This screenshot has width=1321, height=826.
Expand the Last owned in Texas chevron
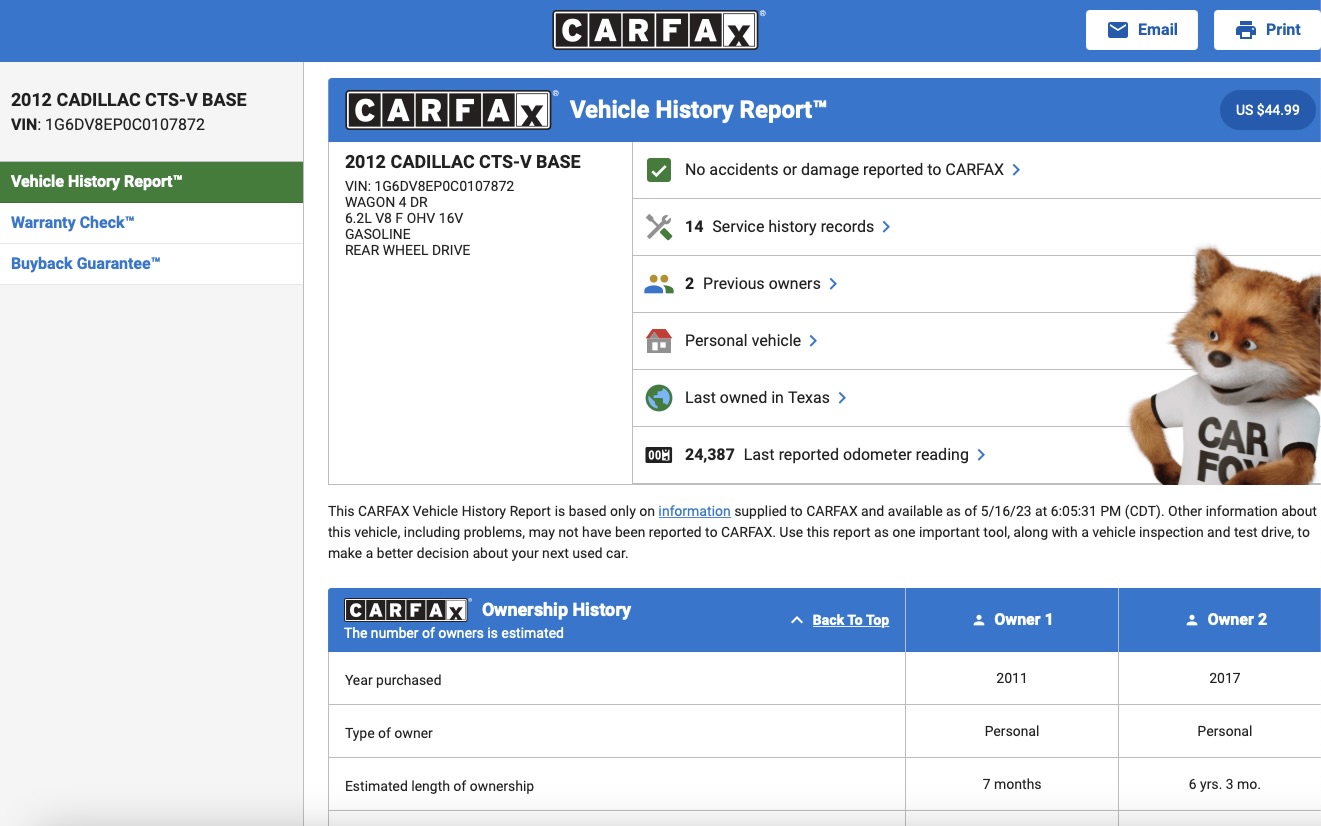pos(842,398)
